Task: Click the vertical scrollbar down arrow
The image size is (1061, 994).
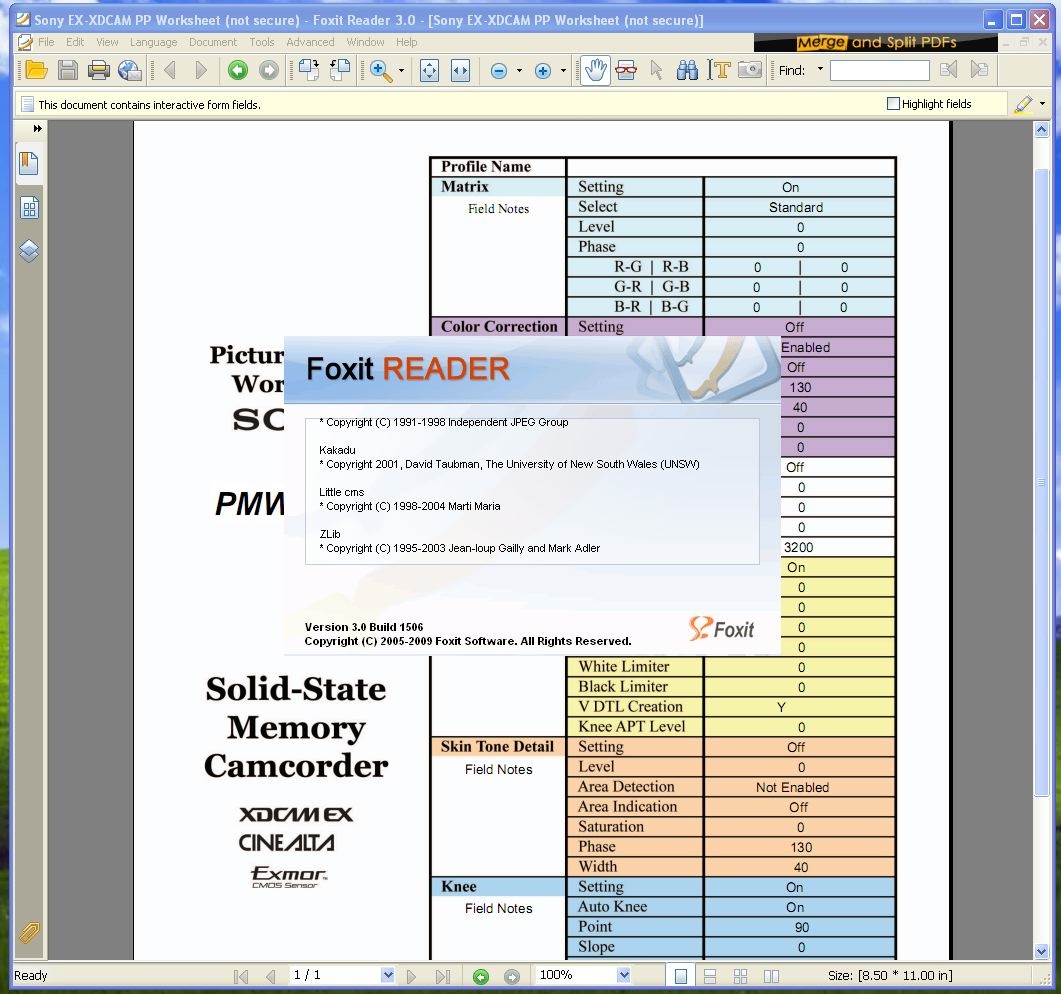Action: tap(1041, 951)
